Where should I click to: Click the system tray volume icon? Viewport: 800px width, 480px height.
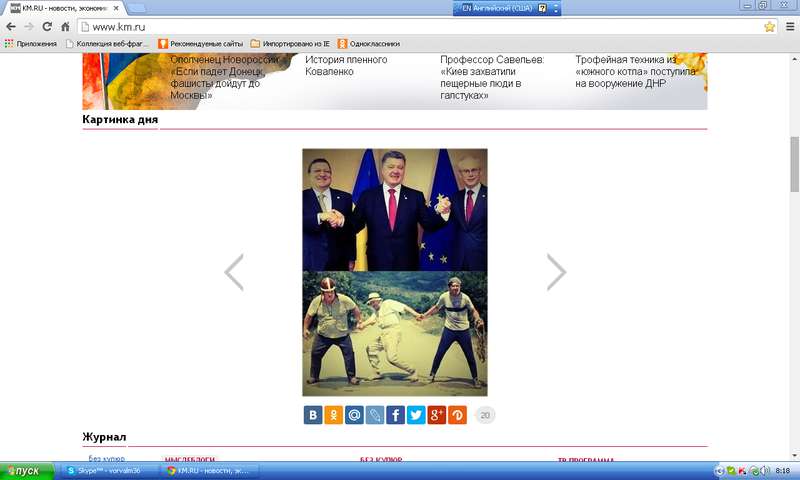(x=764, y=471)
